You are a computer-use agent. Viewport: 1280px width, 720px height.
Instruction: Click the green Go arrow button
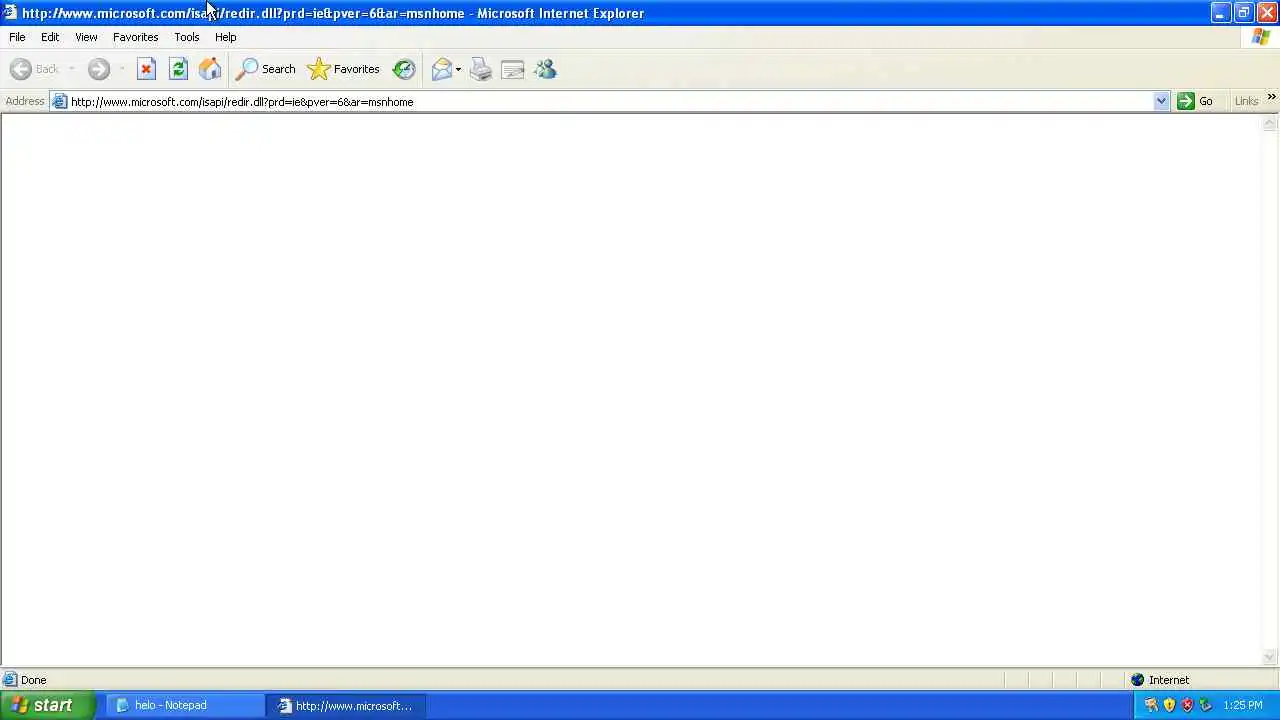pyautogui.click(x=1195, y=101)
